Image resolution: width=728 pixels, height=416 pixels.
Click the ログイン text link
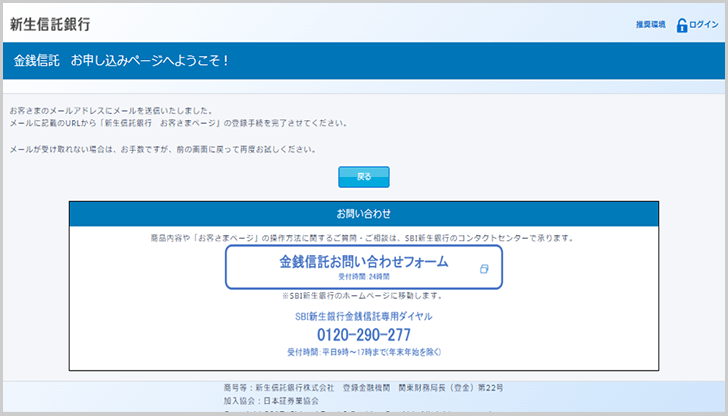pyautogui.click(x=703, y=25)
